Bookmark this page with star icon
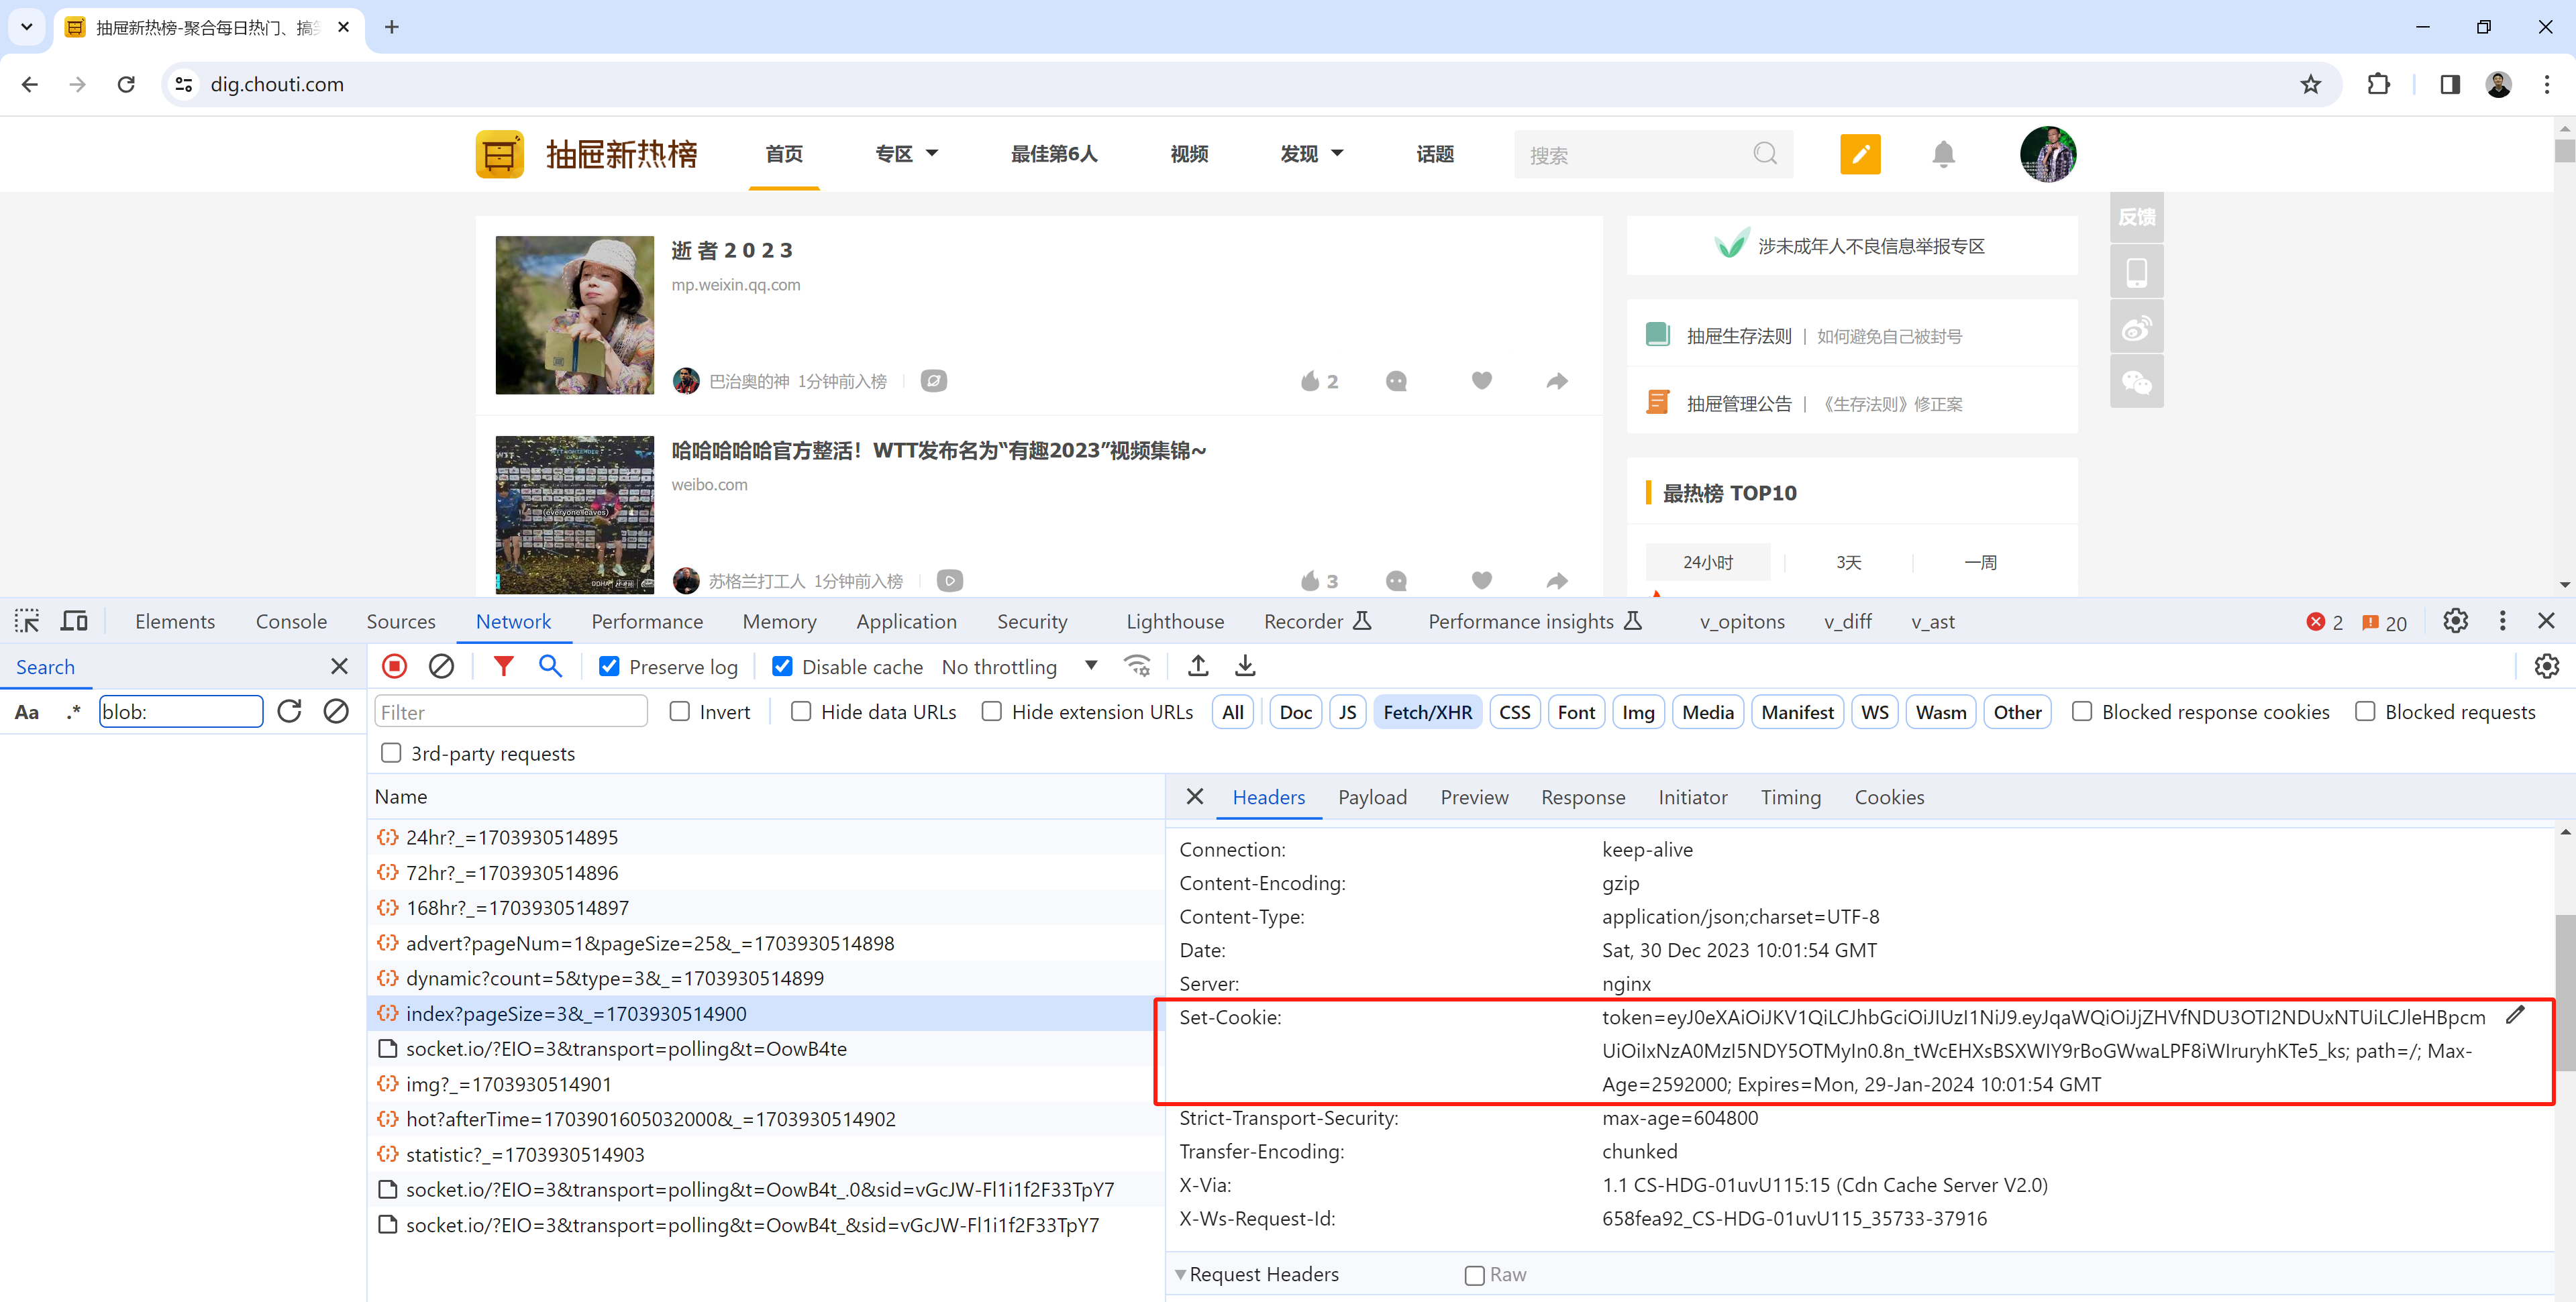Screen dimensions: 2576x1302 pos(2310,85)
